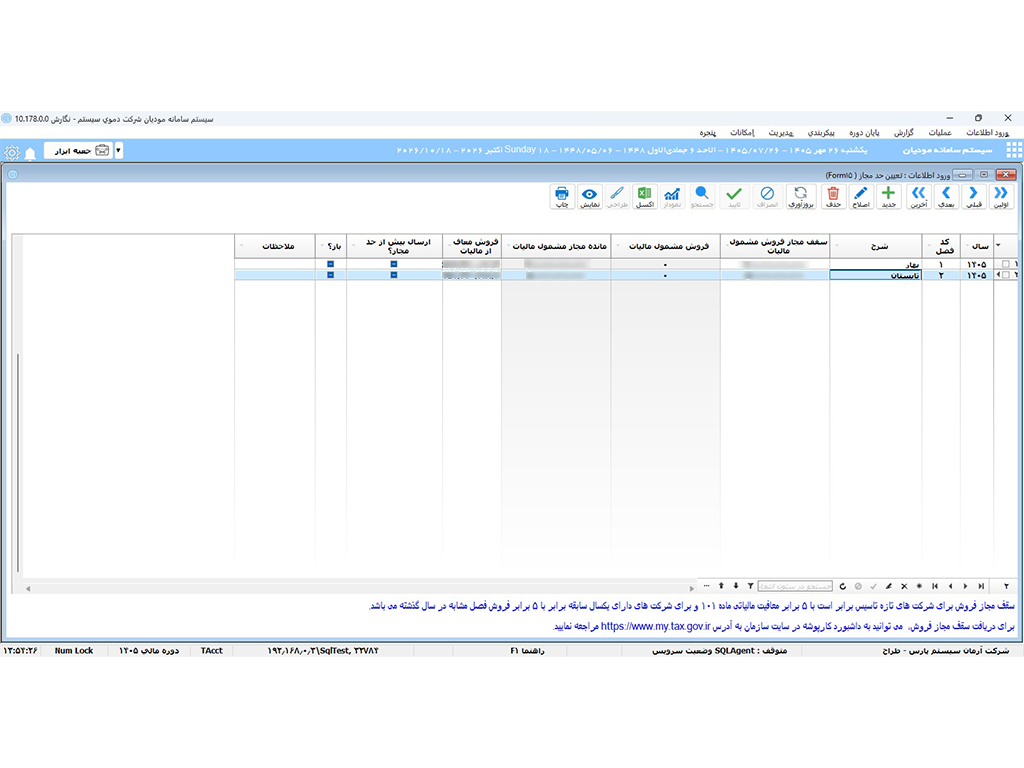
Task: Open the apps grid icon beside سیستم سامانه مودیان
Action: [x=1014, y=150]
